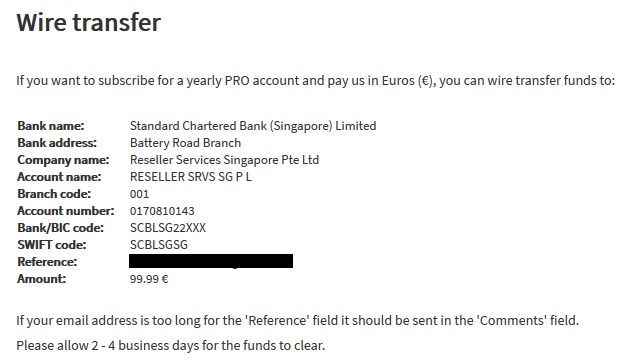The image size is (624, 361).
Task: Click the 2 - 4 business days notice
Action: [x=171, y=345]
